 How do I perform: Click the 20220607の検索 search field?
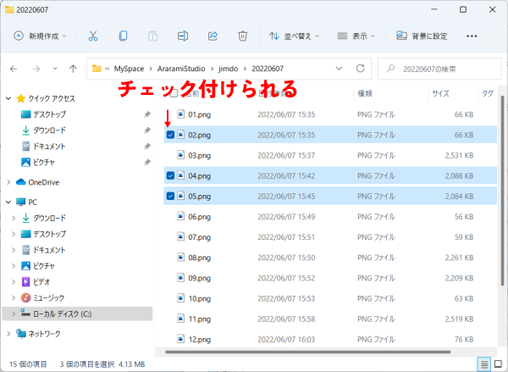click(x=440, y=69)
